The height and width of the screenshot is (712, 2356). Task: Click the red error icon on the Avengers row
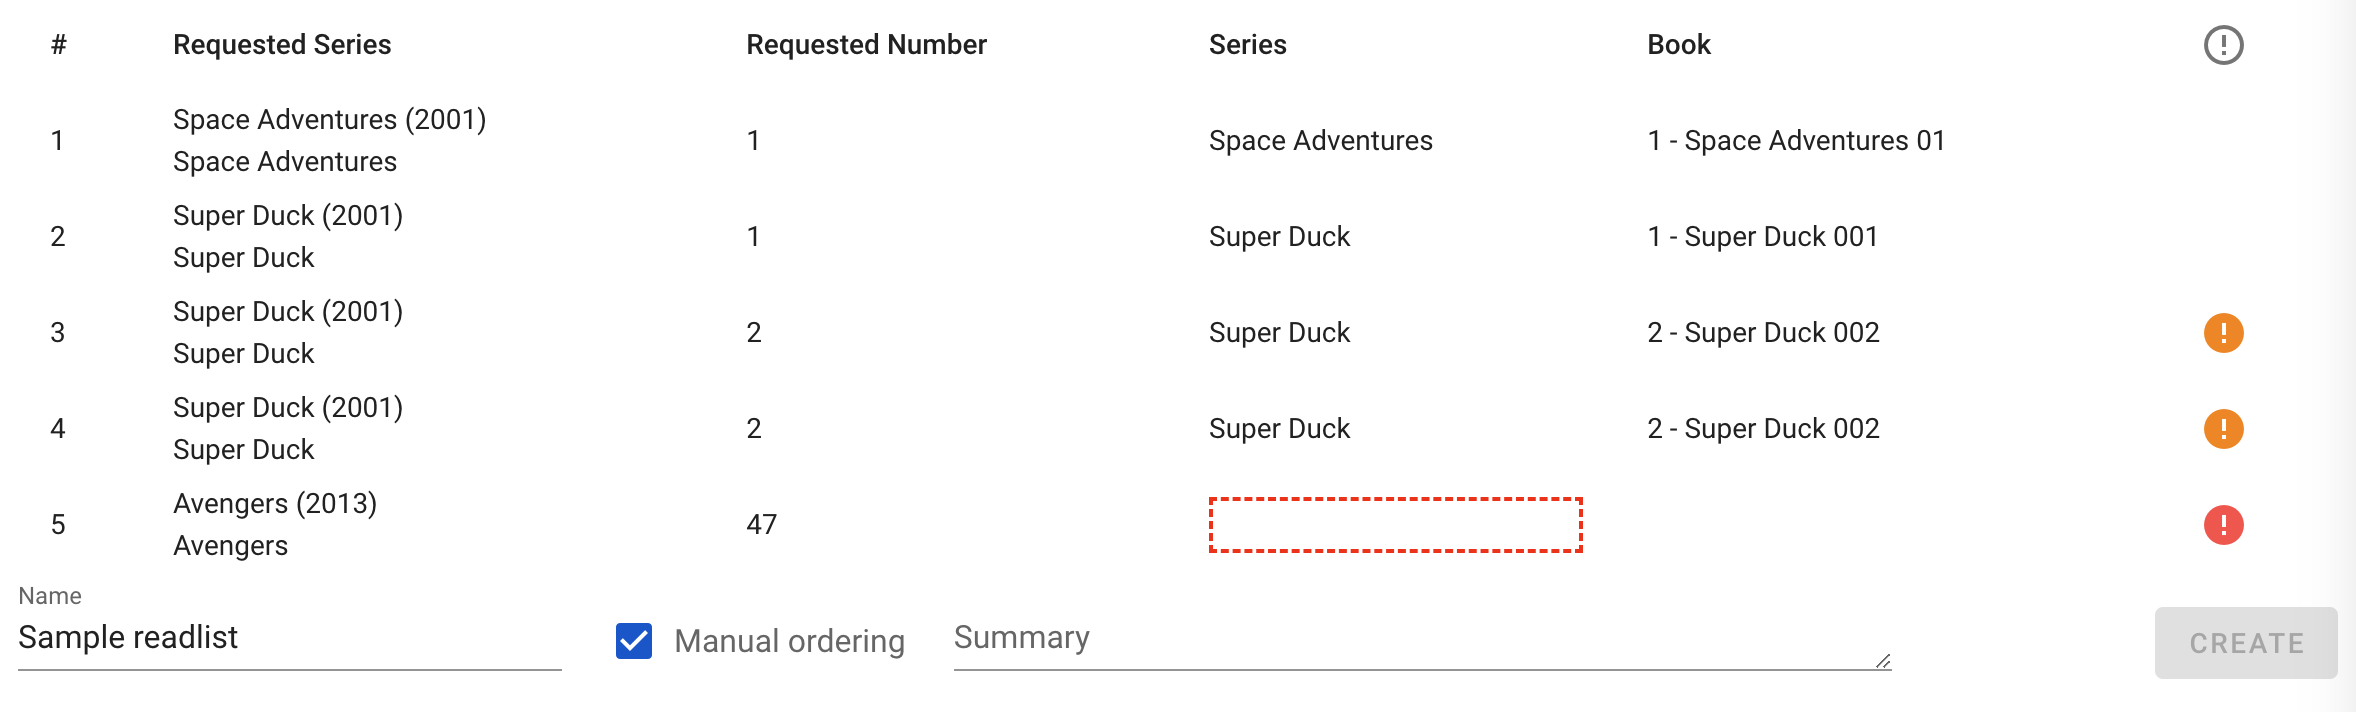click(x=2223, y=525)
